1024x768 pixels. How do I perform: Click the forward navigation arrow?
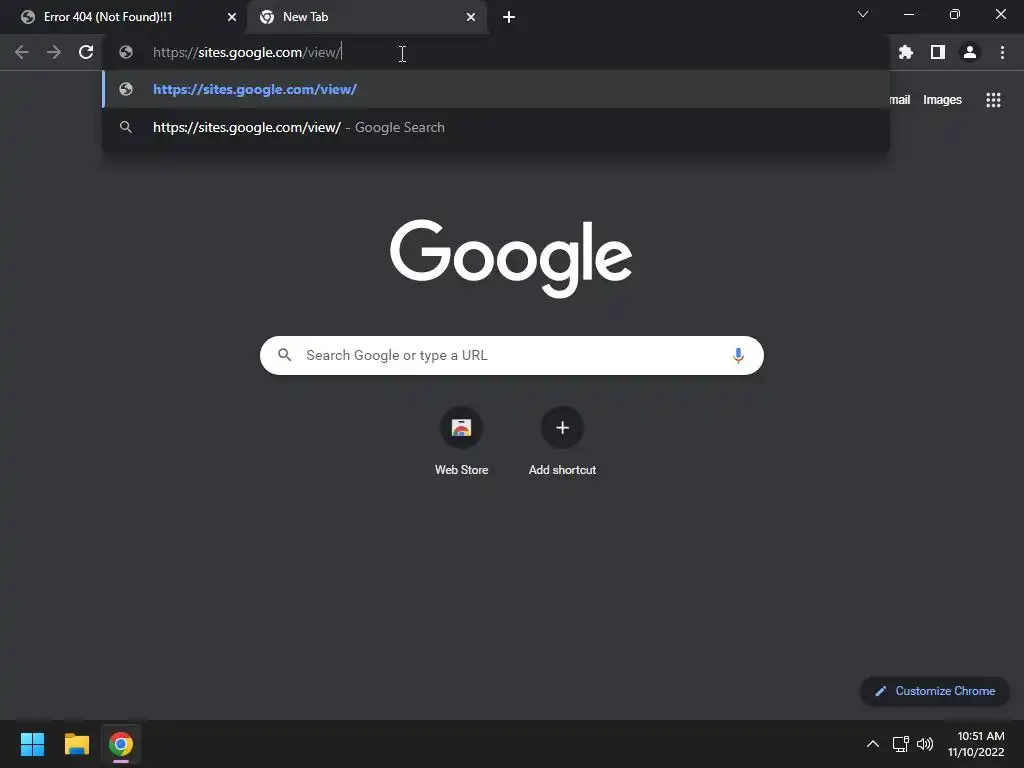click(x=54, y=52)
